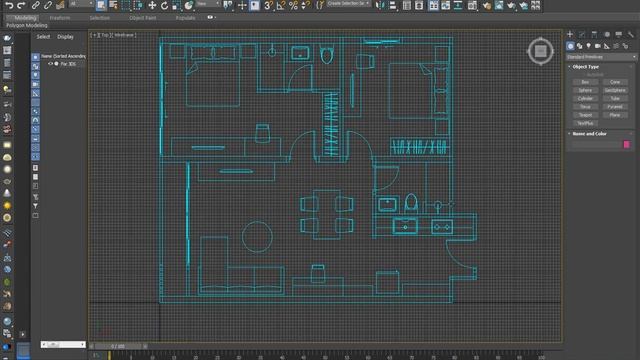Image resolution: width=640 pixels, height=360 pixels.
Task: Activate the Select Object tool
Action: point(101,5)
